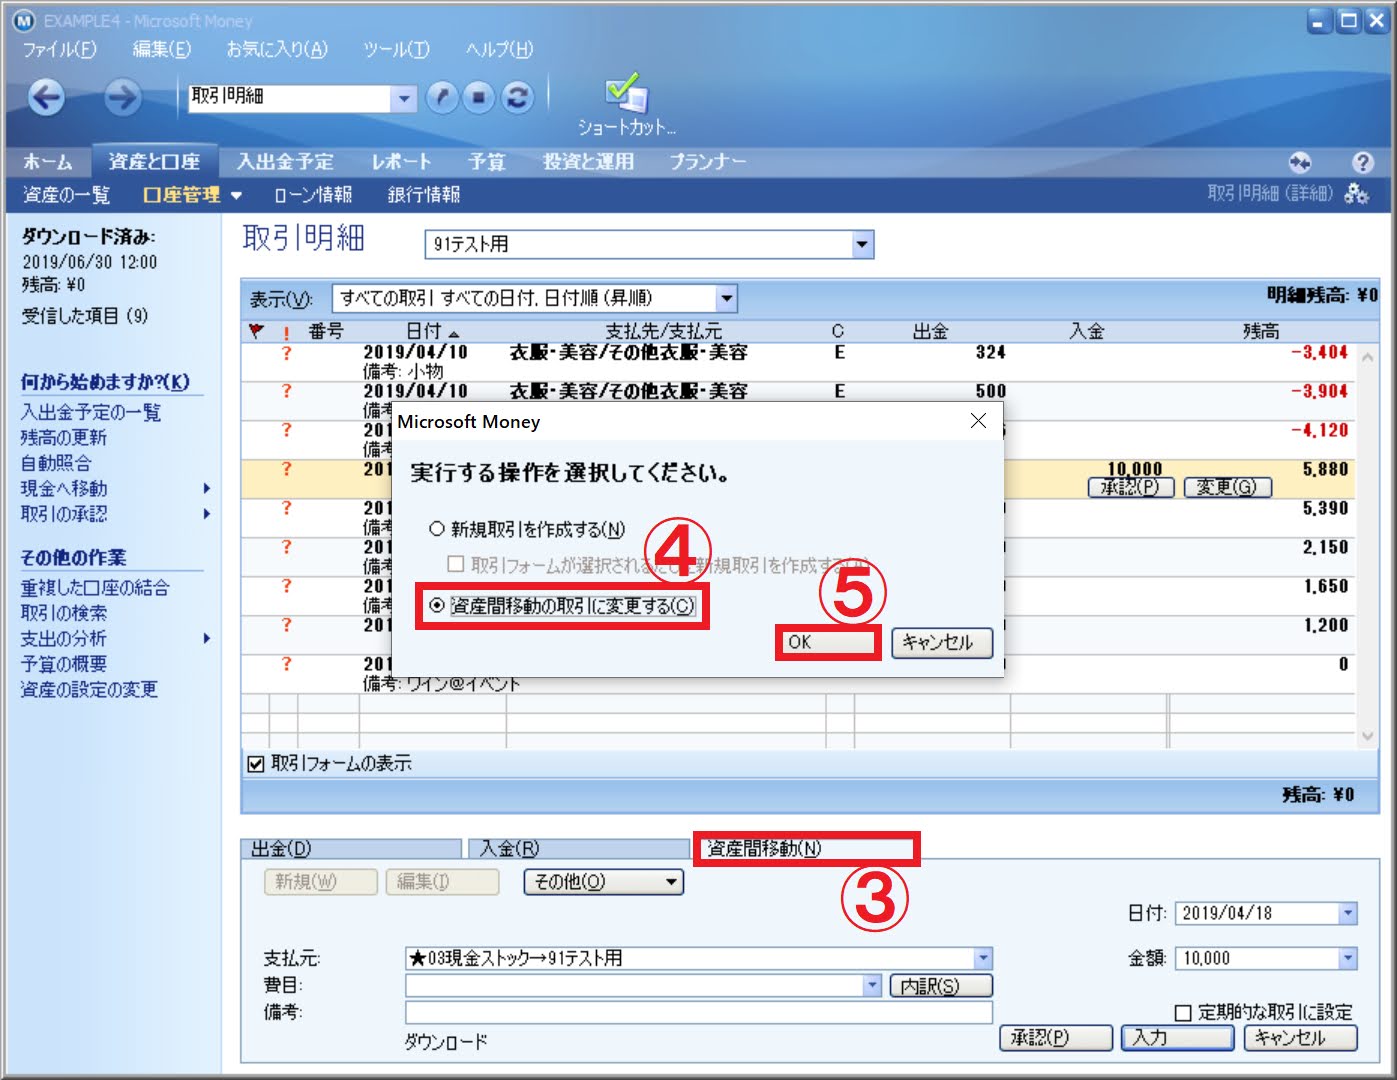
Task: Open the 金額 amount dropdown
Action: pyautogui.click(x=1348, y=958)
